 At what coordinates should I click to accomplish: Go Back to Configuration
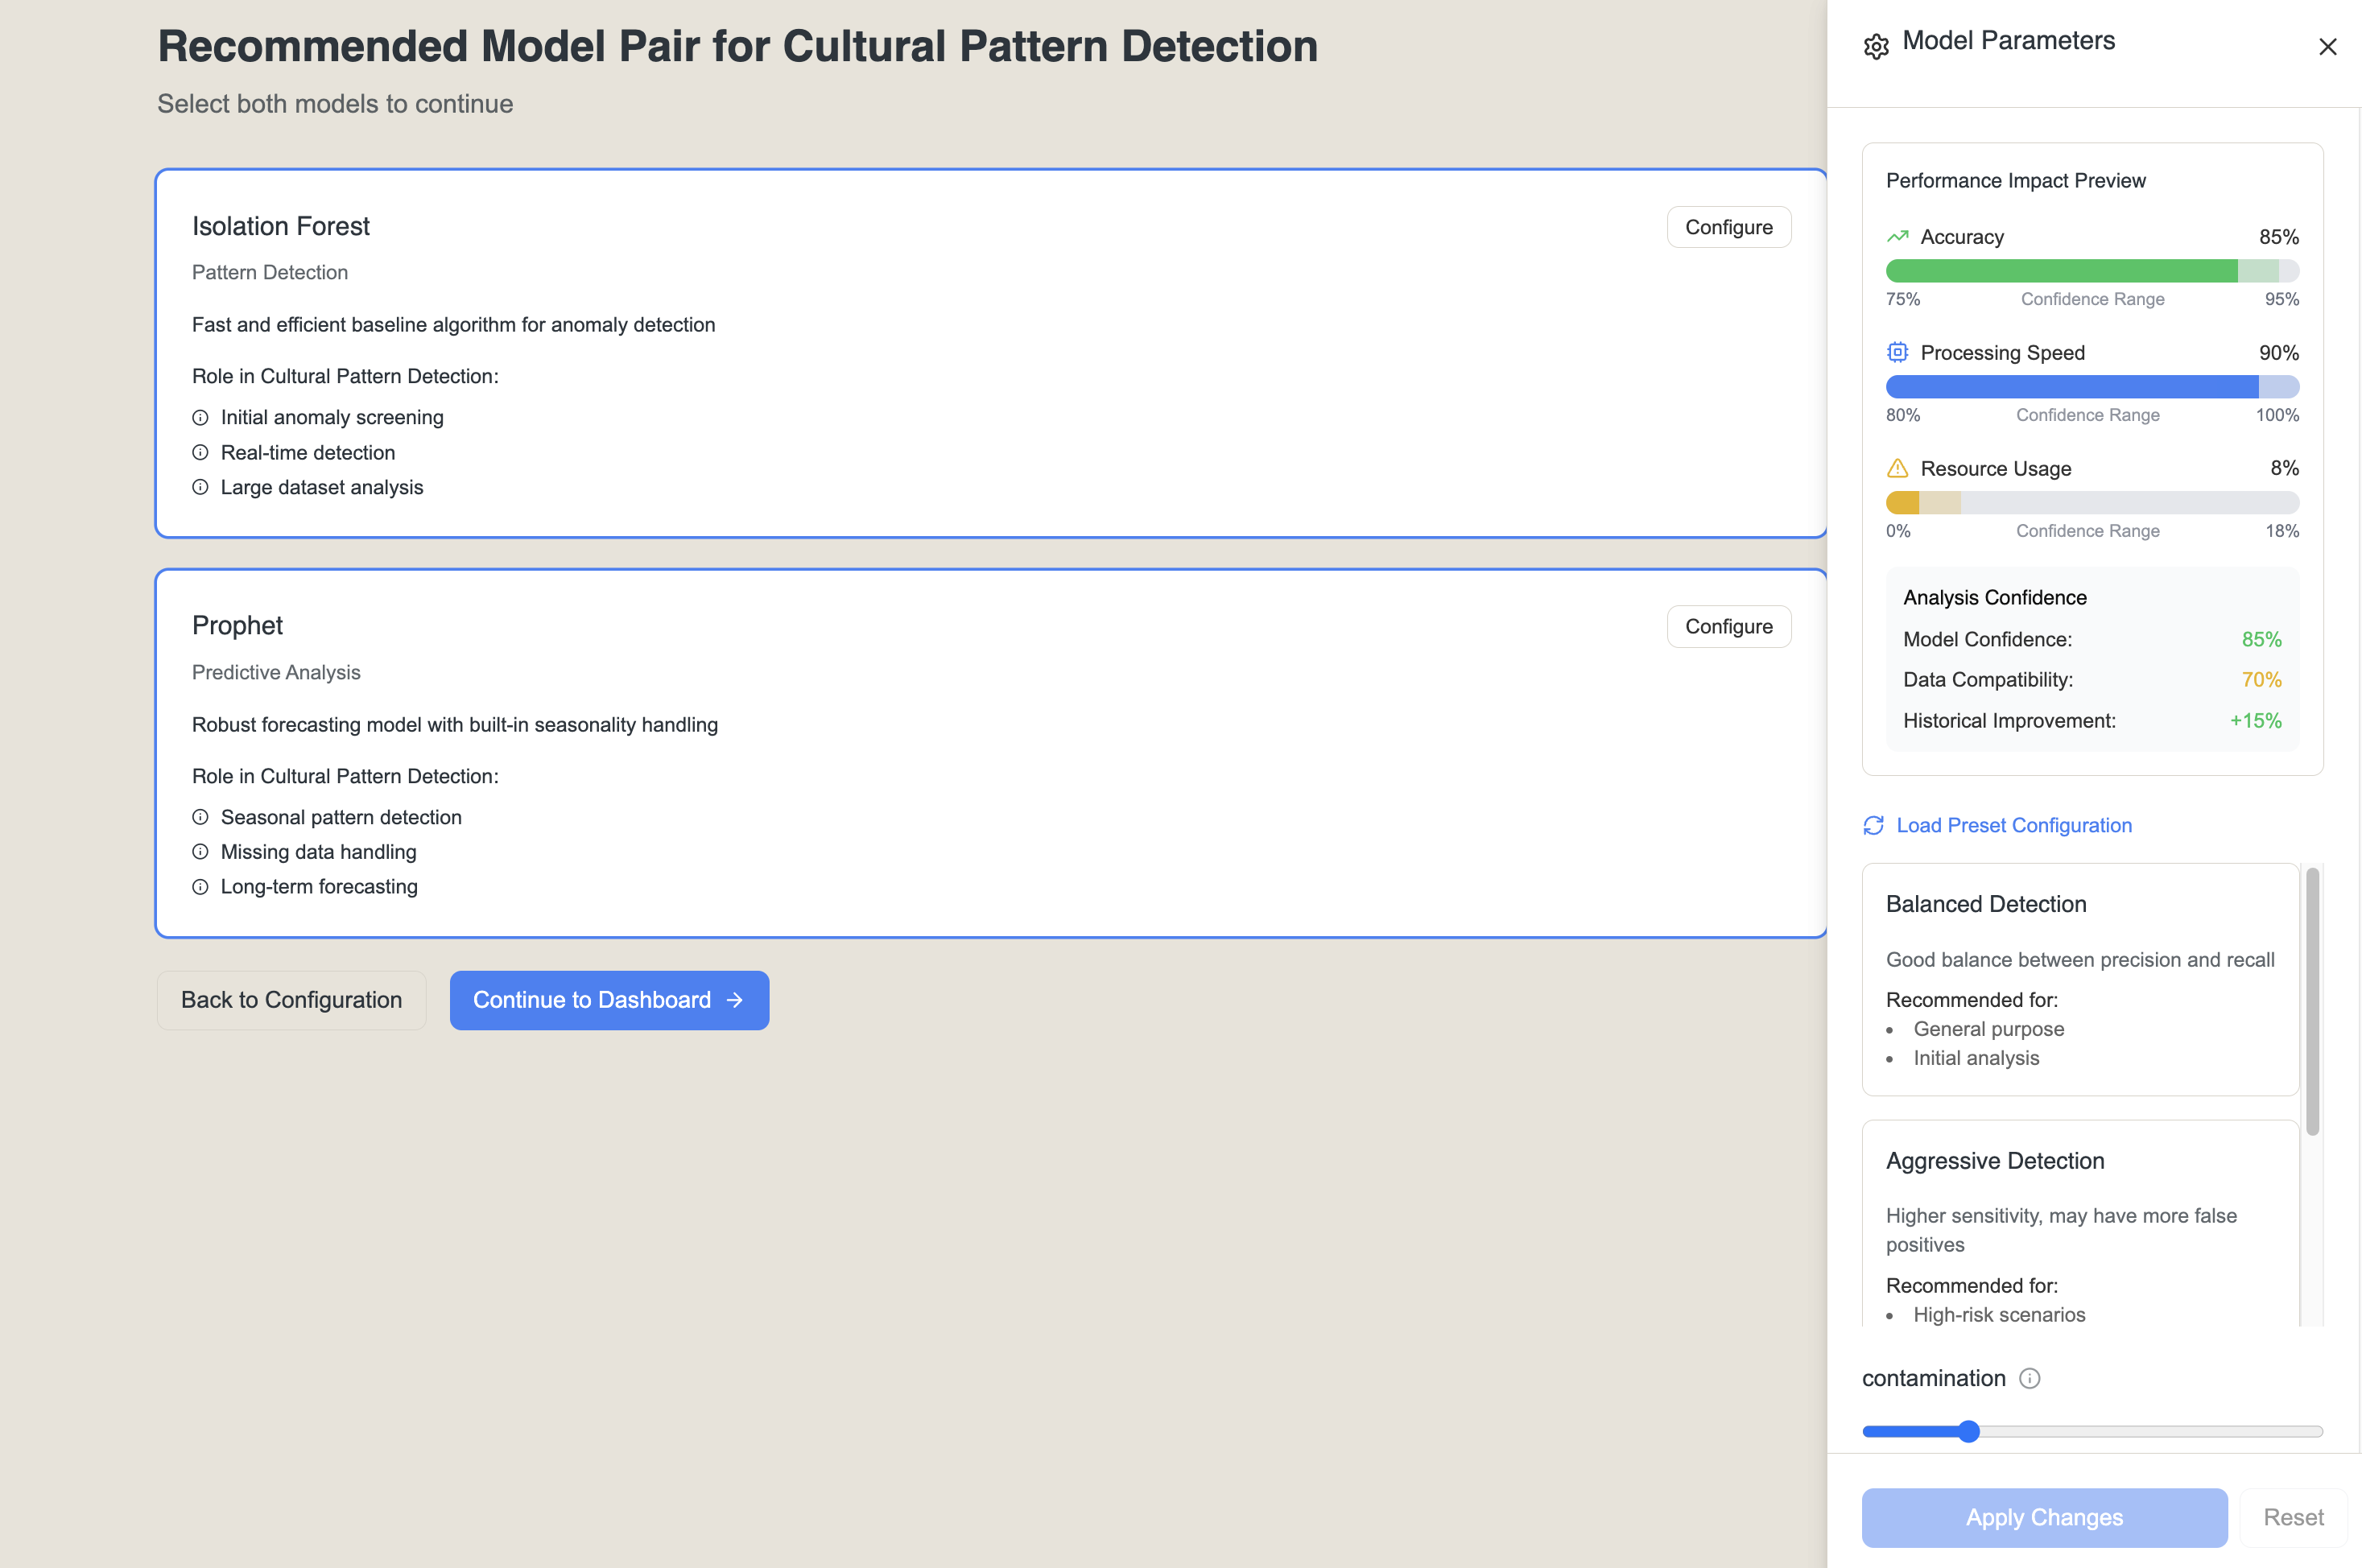(291, 1000)
